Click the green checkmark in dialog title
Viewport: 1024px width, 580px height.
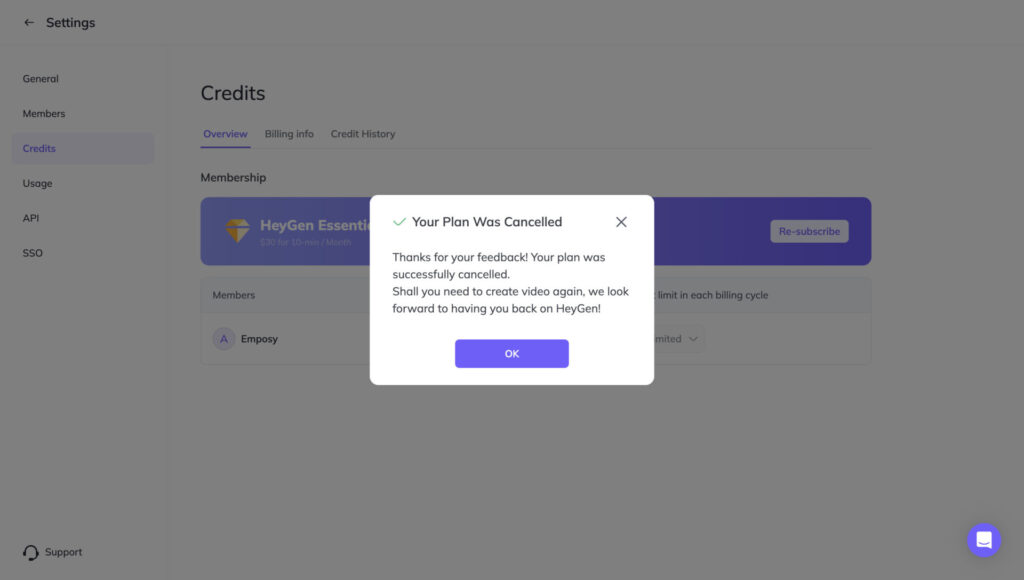point(399,222)
